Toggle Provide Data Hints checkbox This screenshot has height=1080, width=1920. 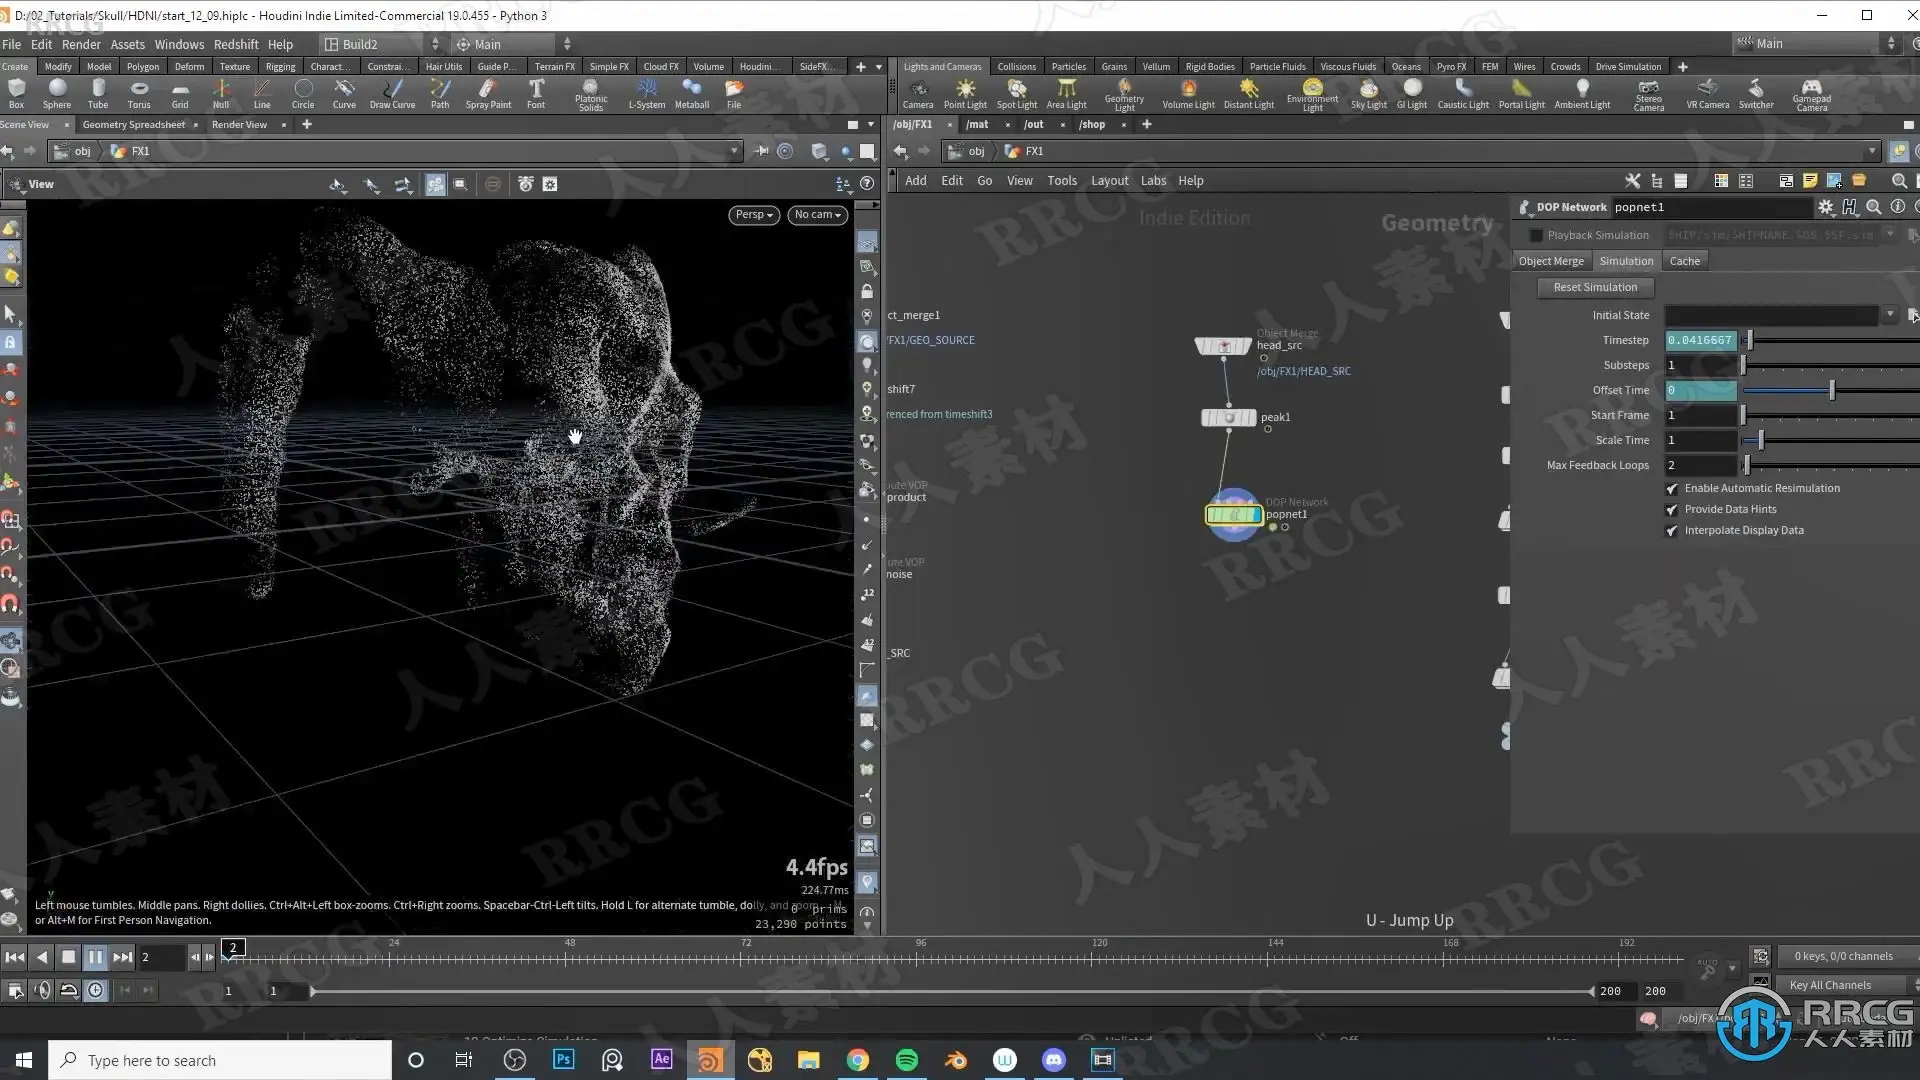coord(1671,510)
